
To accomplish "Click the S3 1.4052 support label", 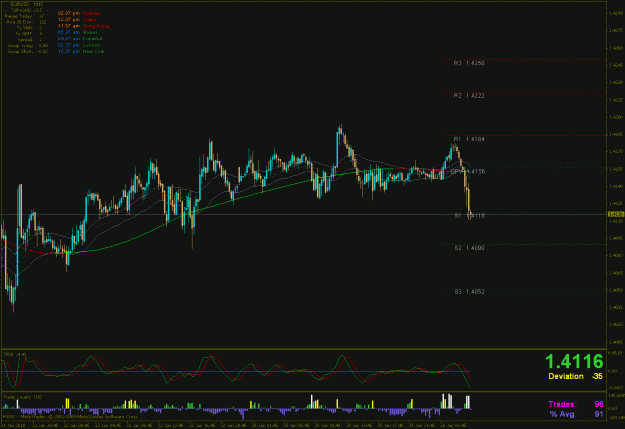I will [469, 292].
